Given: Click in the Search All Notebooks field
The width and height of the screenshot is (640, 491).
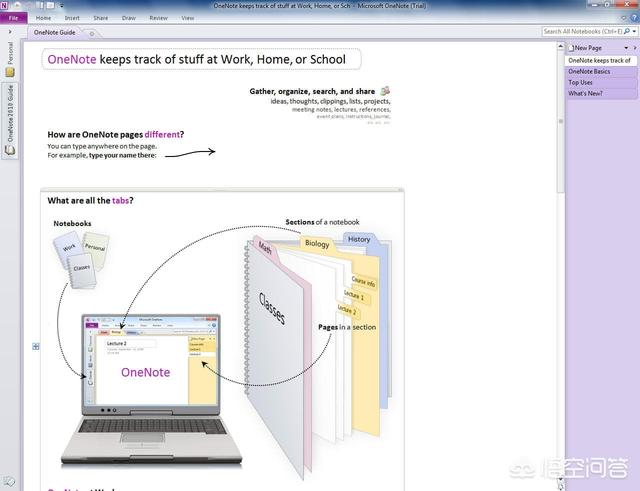Looking at the screenshot, I should [582, 31].
